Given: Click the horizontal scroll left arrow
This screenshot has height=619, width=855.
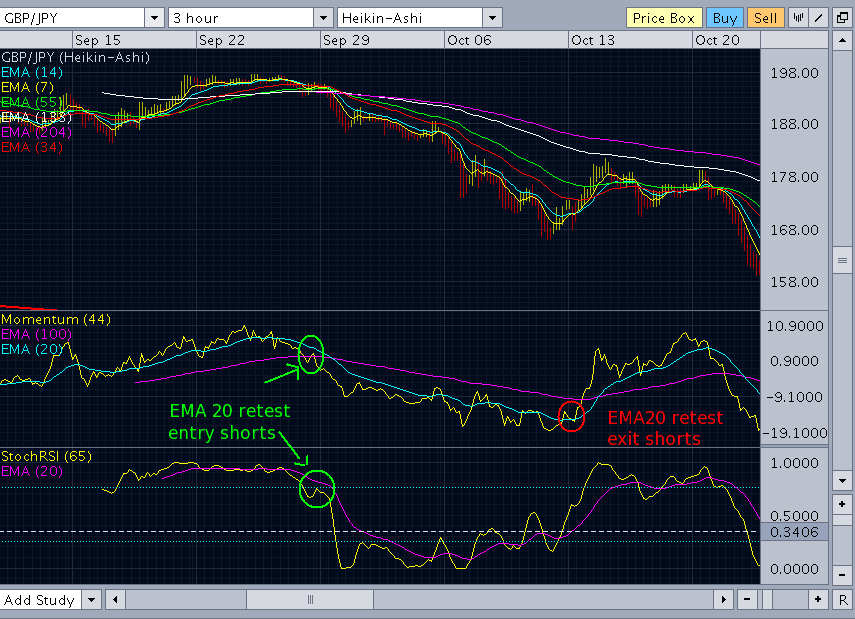Looking at the screenshot, I should 115,599.
